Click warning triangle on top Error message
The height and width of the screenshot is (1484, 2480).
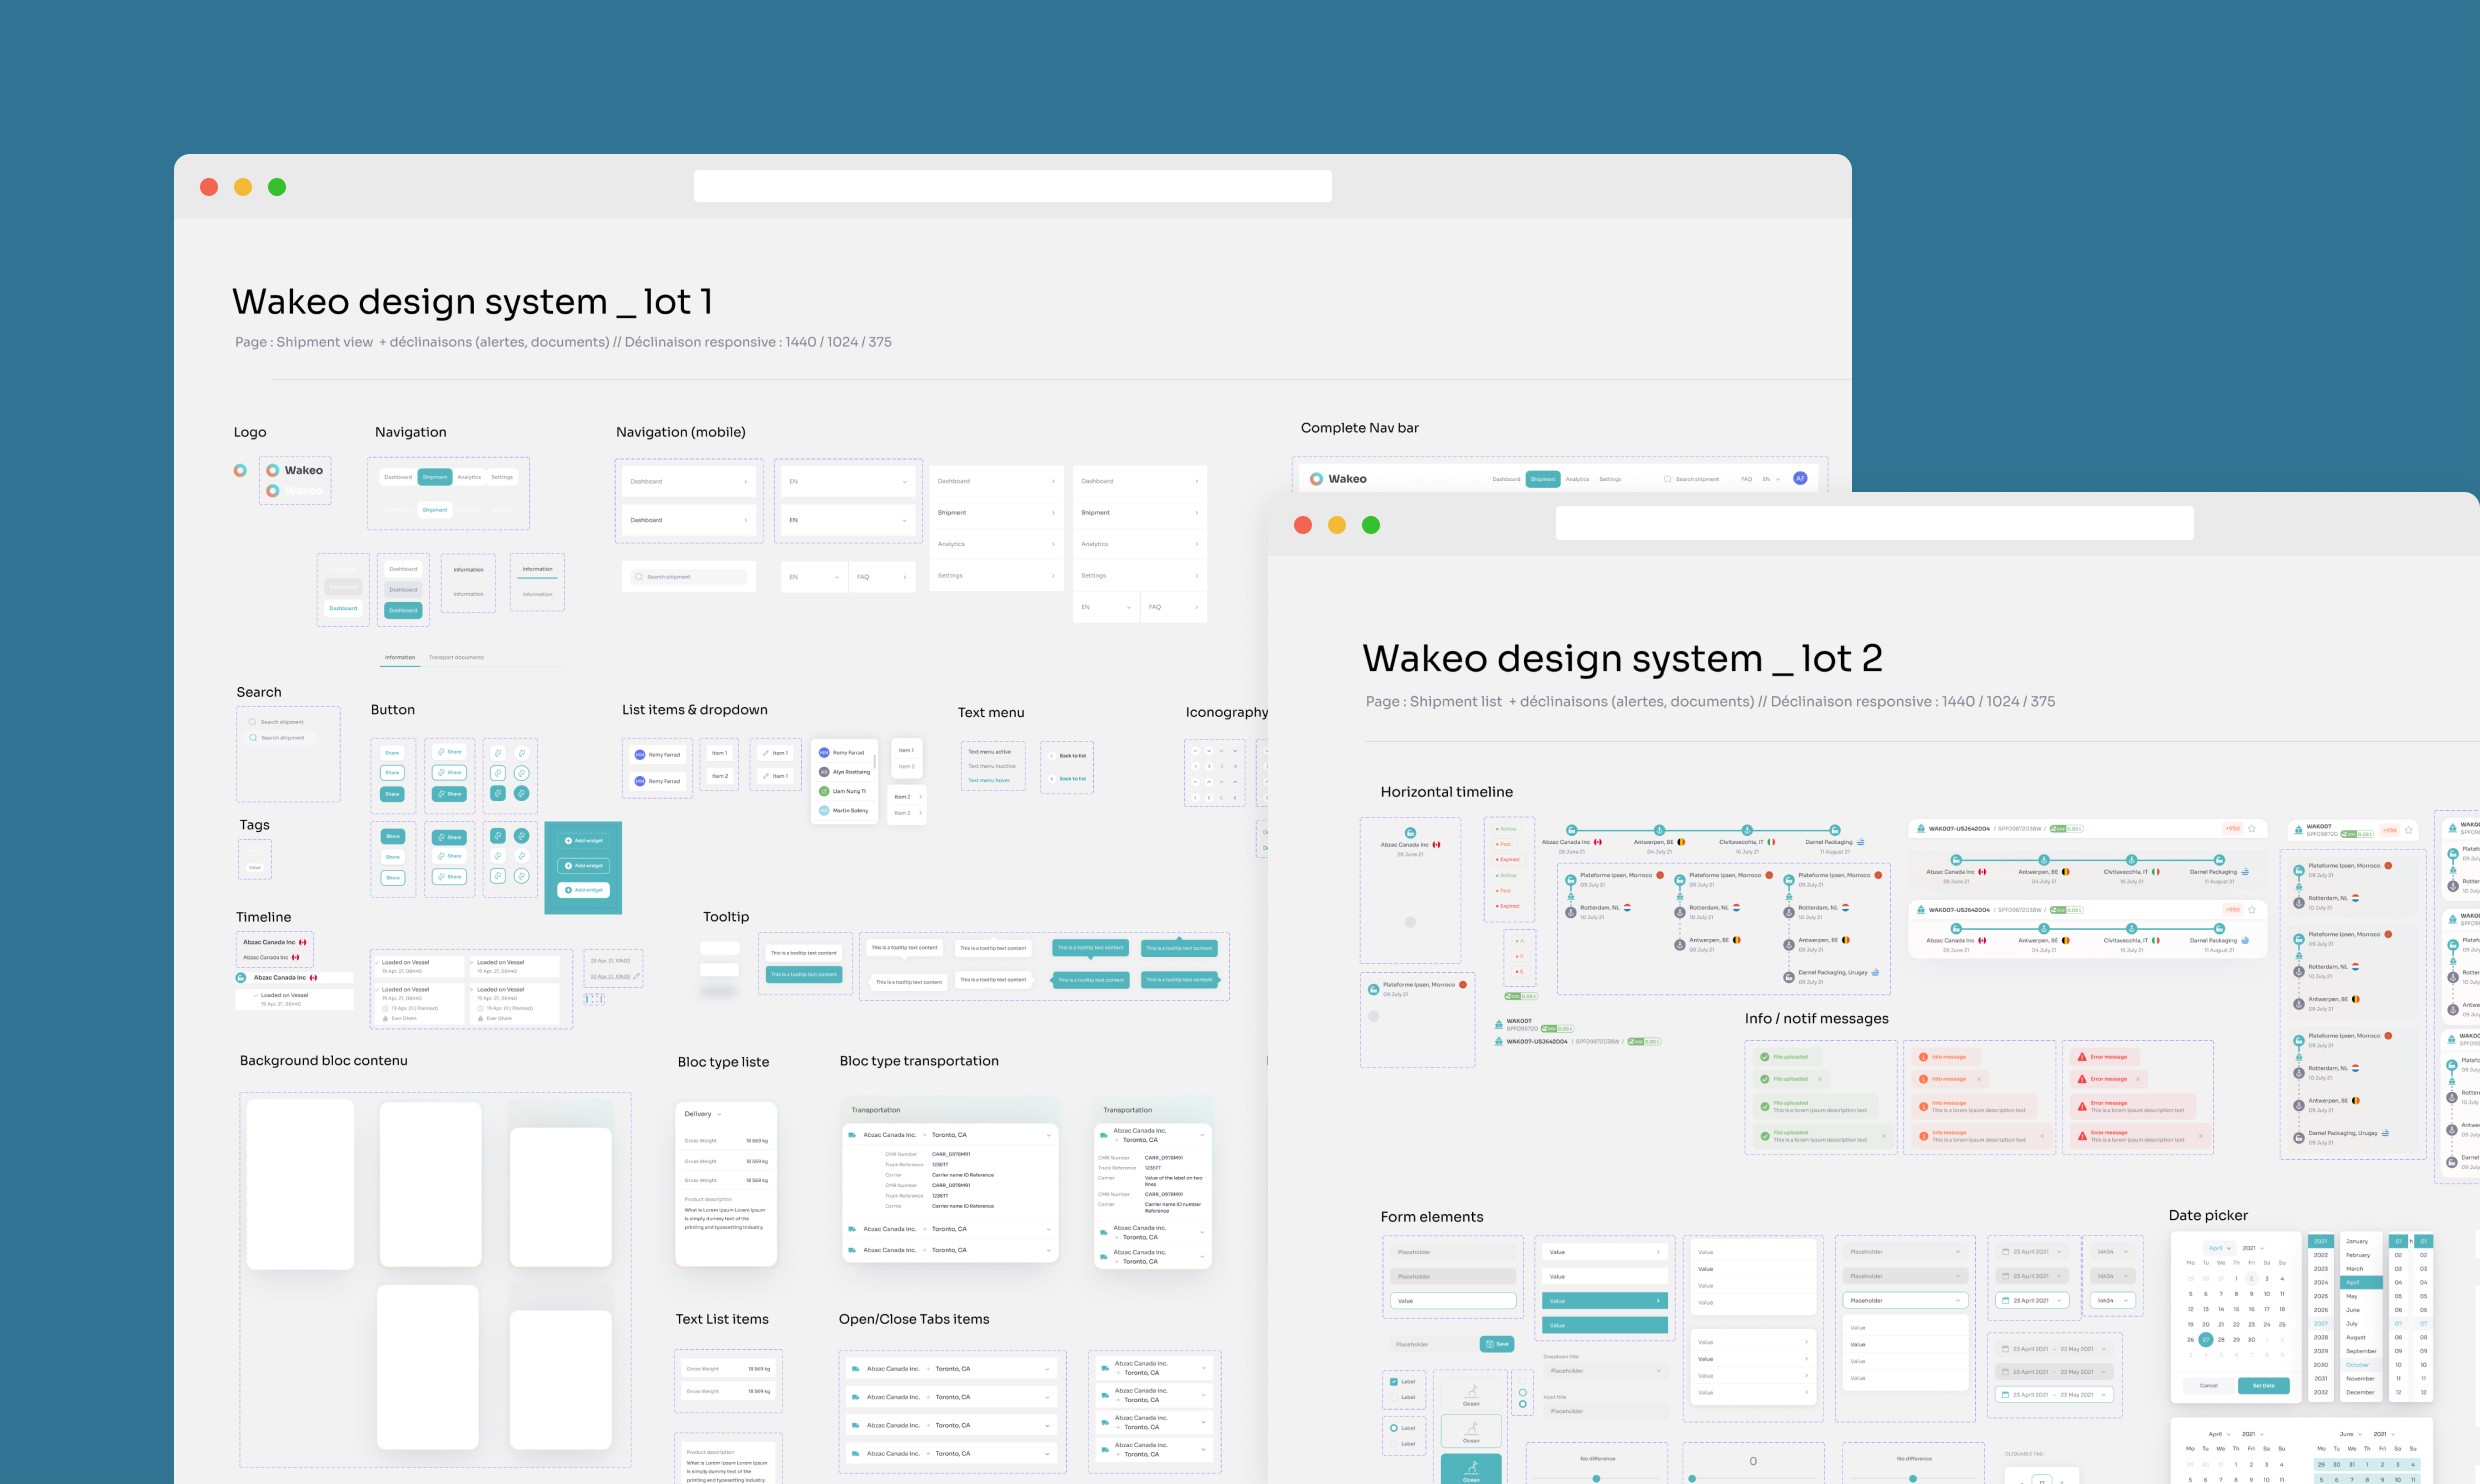(2082, 1057)
